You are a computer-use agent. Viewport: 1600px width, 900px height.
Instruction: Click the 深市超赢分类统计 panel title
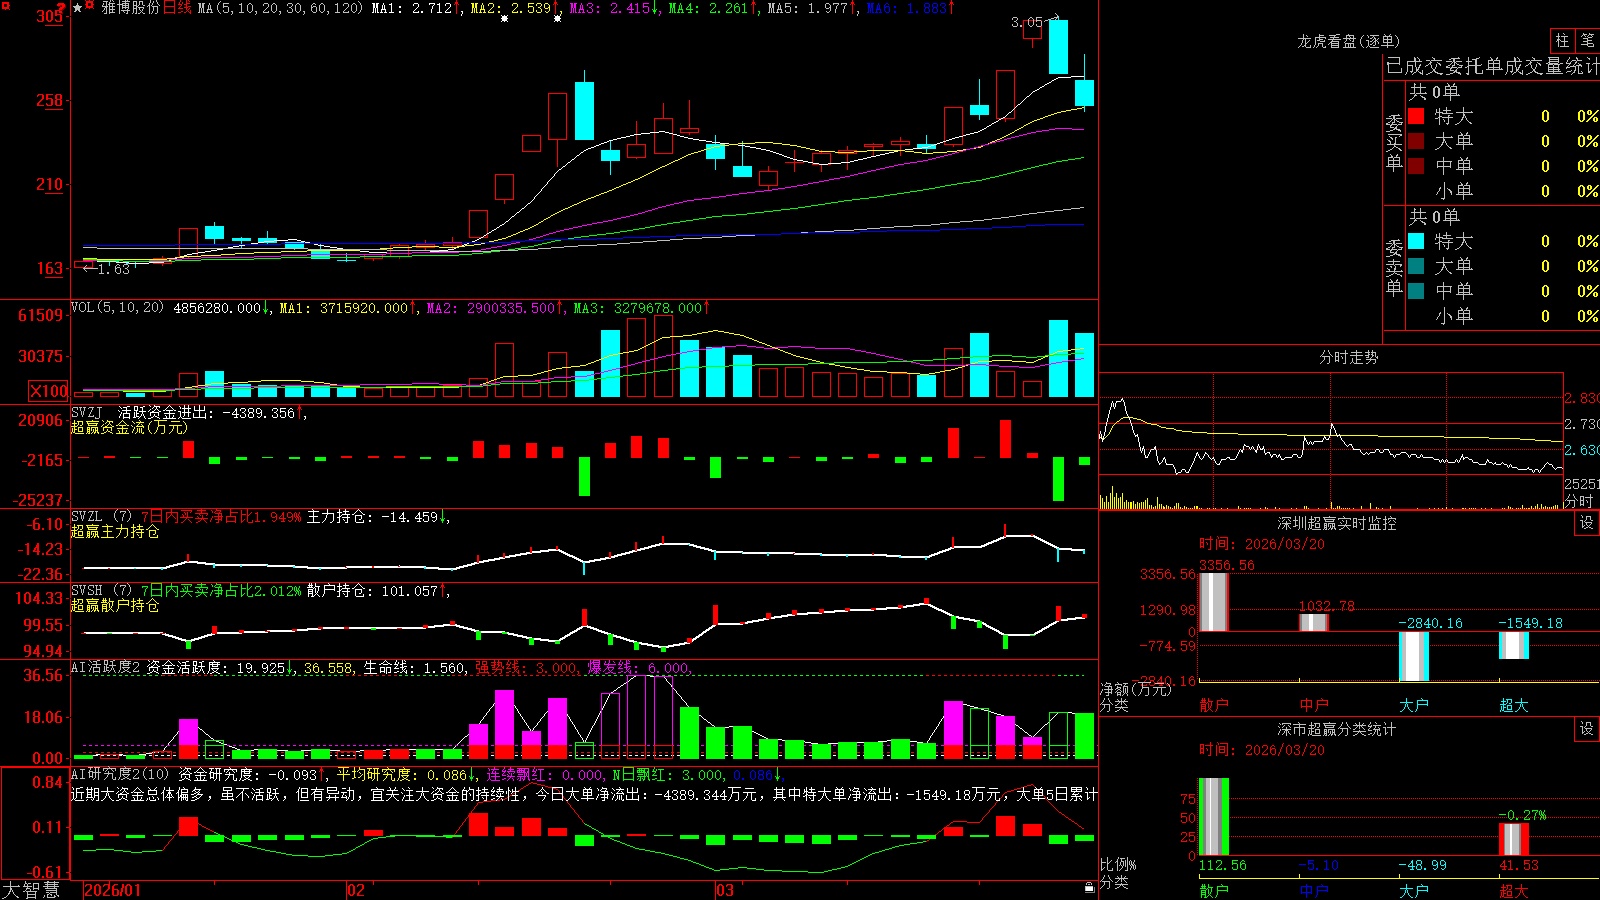coord(1336,729)
